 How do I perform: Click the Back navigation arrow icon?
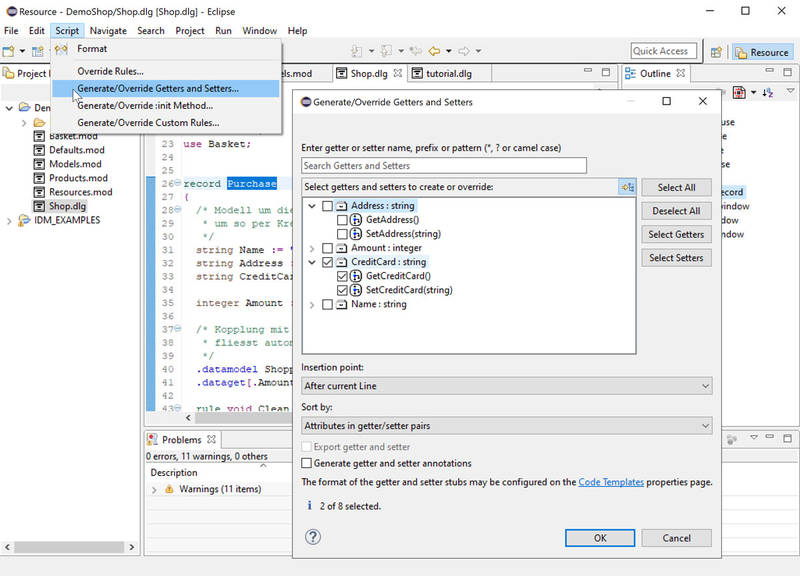434,51
